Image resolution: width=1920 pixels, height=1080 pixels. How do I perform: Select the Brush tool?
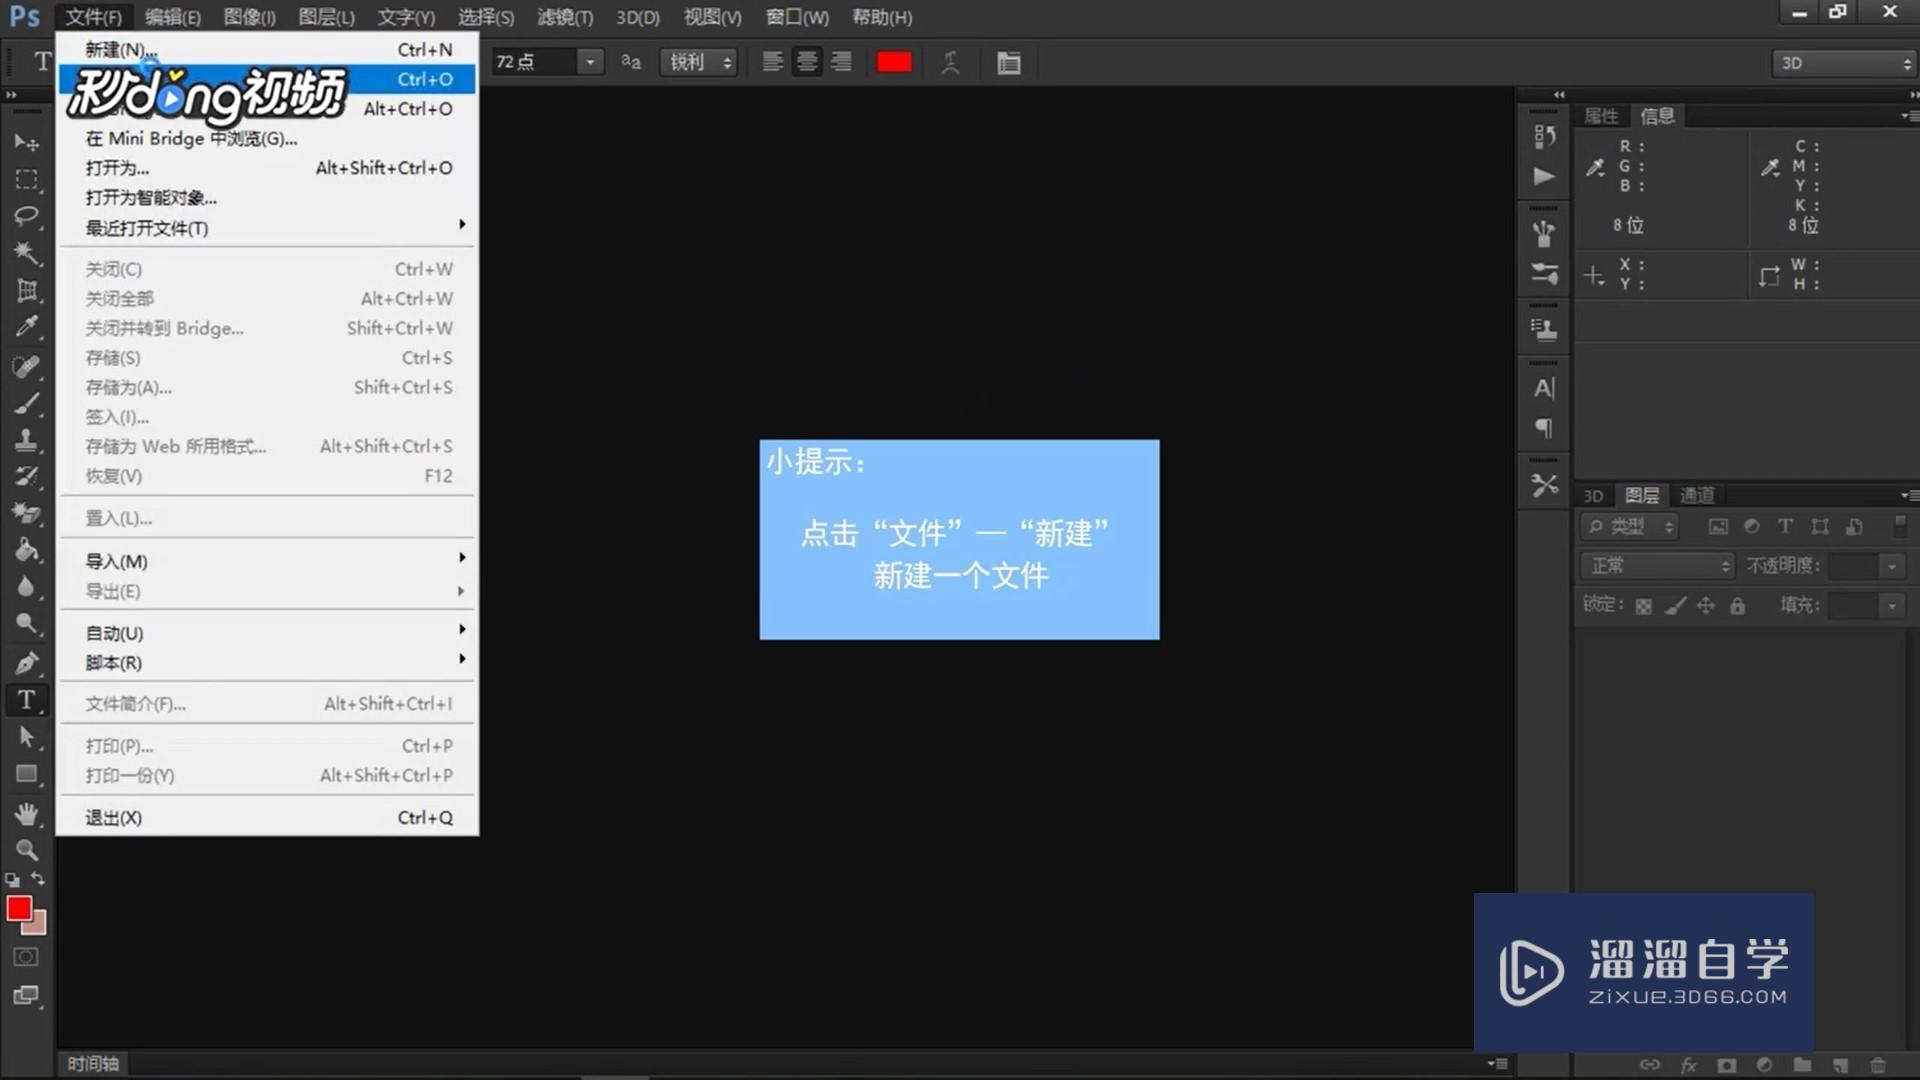click(26, 403)
